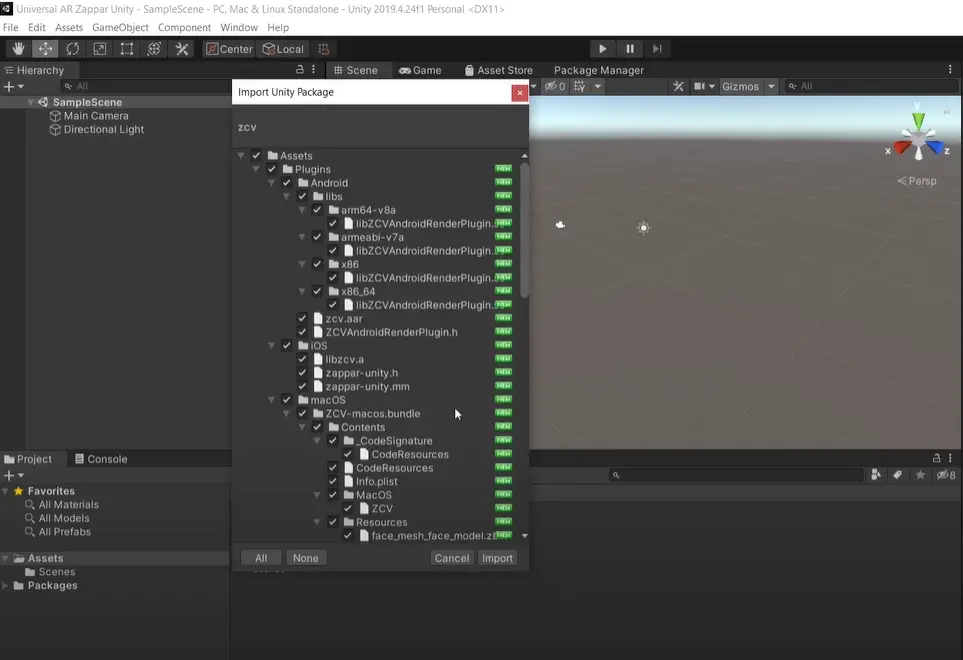Open the GameObject menu
Screen dimensions: 963x660
pos(120,28)
